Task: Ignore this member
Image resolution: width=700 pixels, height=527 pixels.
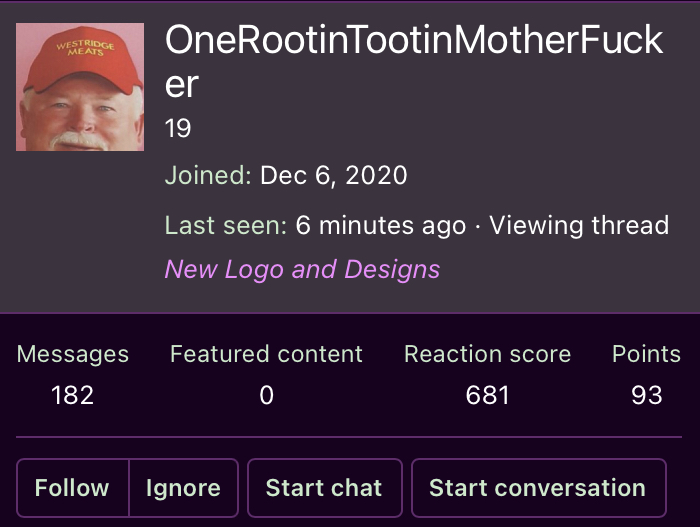Action: coord(183,488)
